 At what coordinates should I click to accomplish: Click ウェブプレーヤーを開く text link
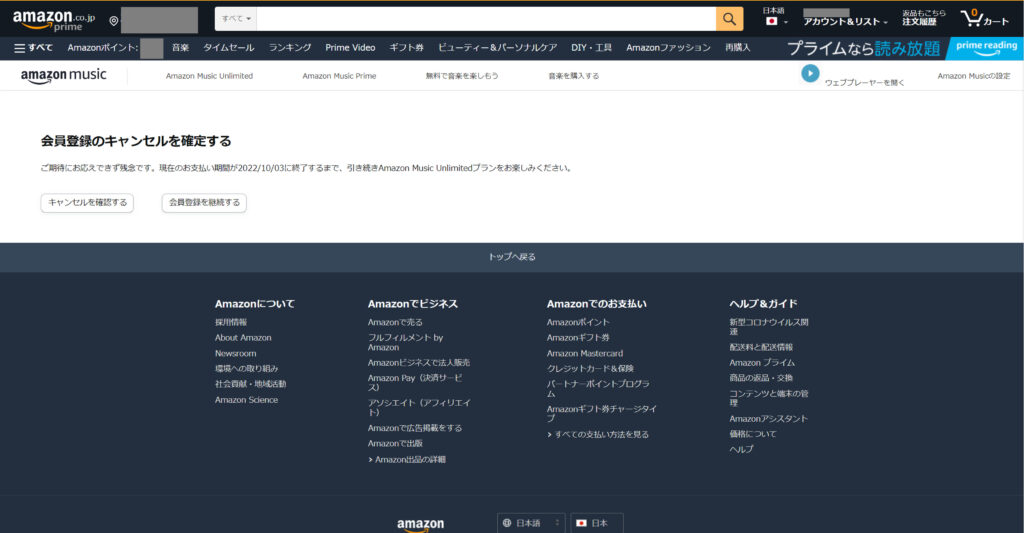point(864,83)
